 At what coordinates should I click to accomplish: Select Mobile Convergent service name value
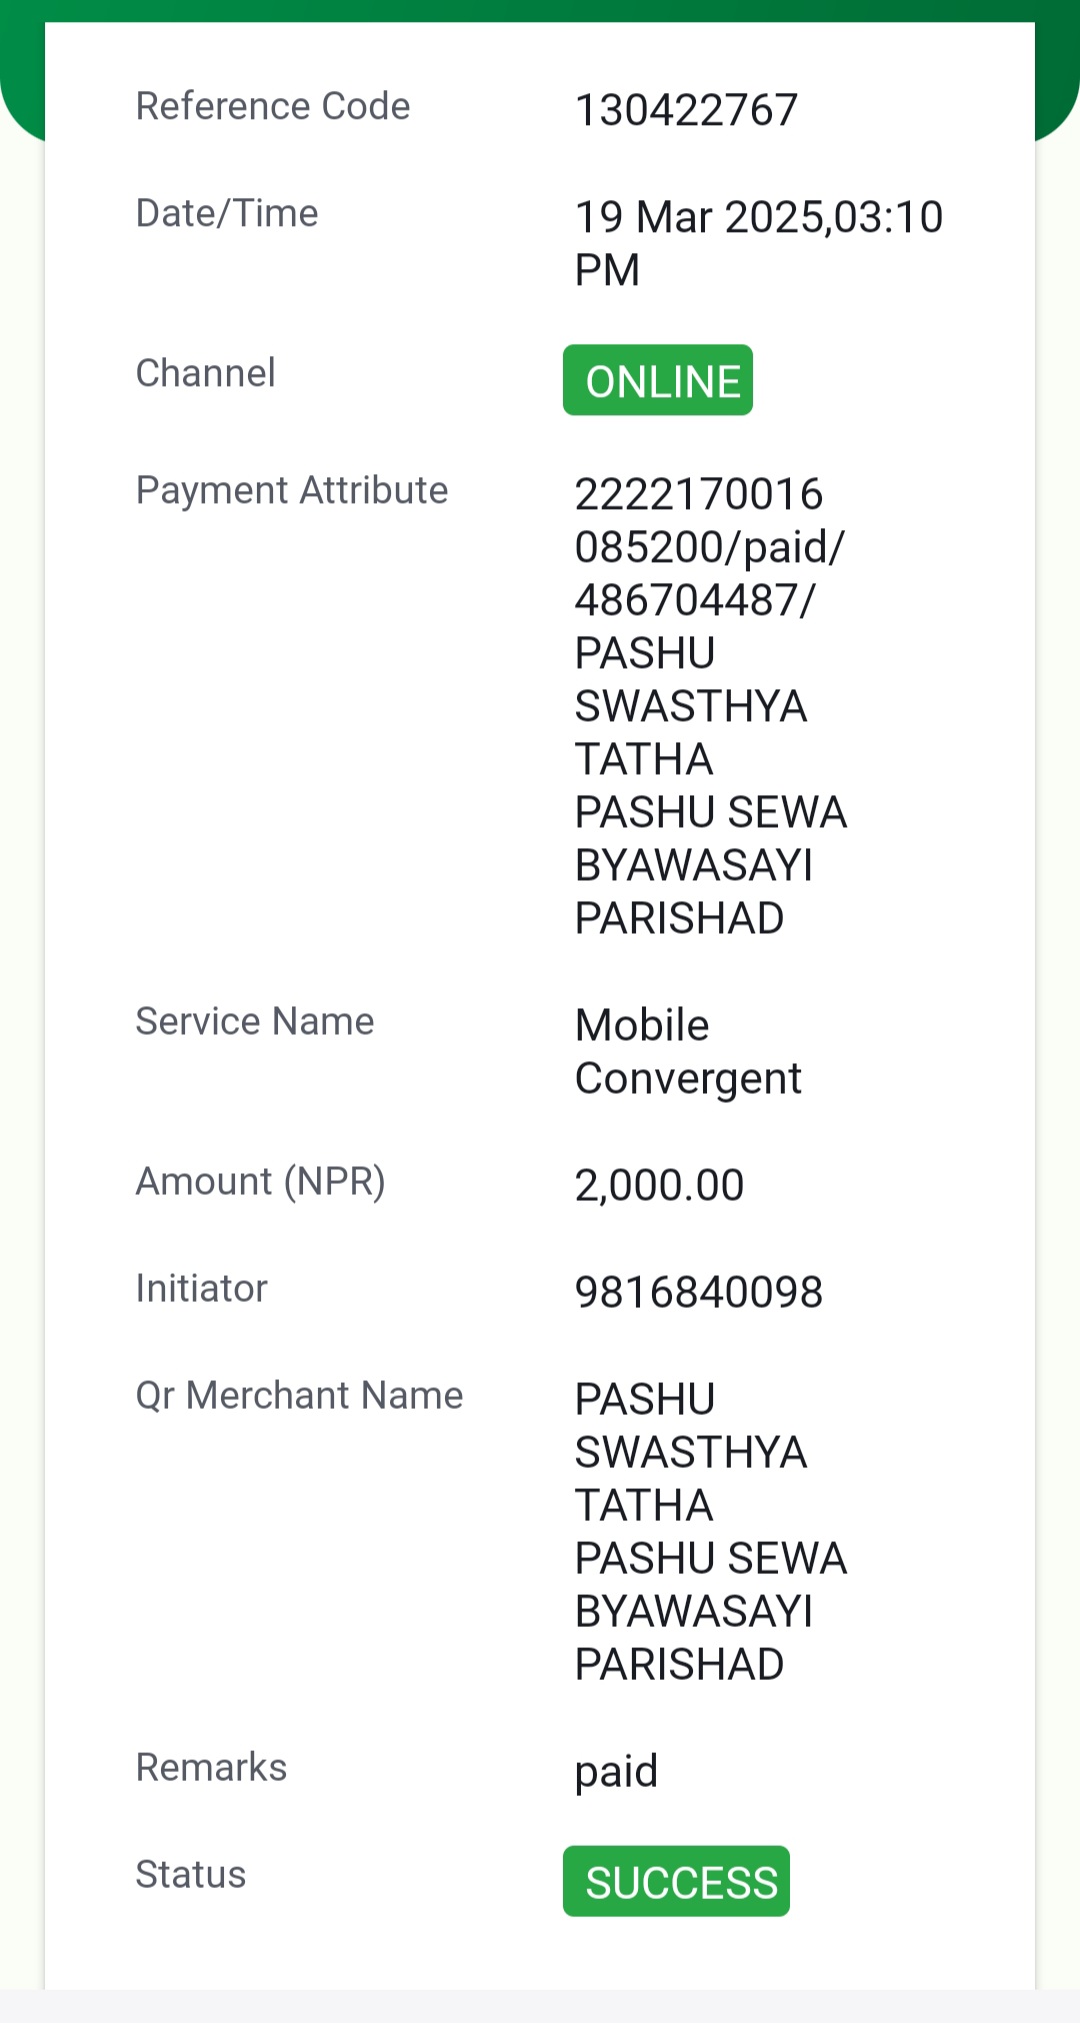pyautogui.click(x=688, y=1052)
